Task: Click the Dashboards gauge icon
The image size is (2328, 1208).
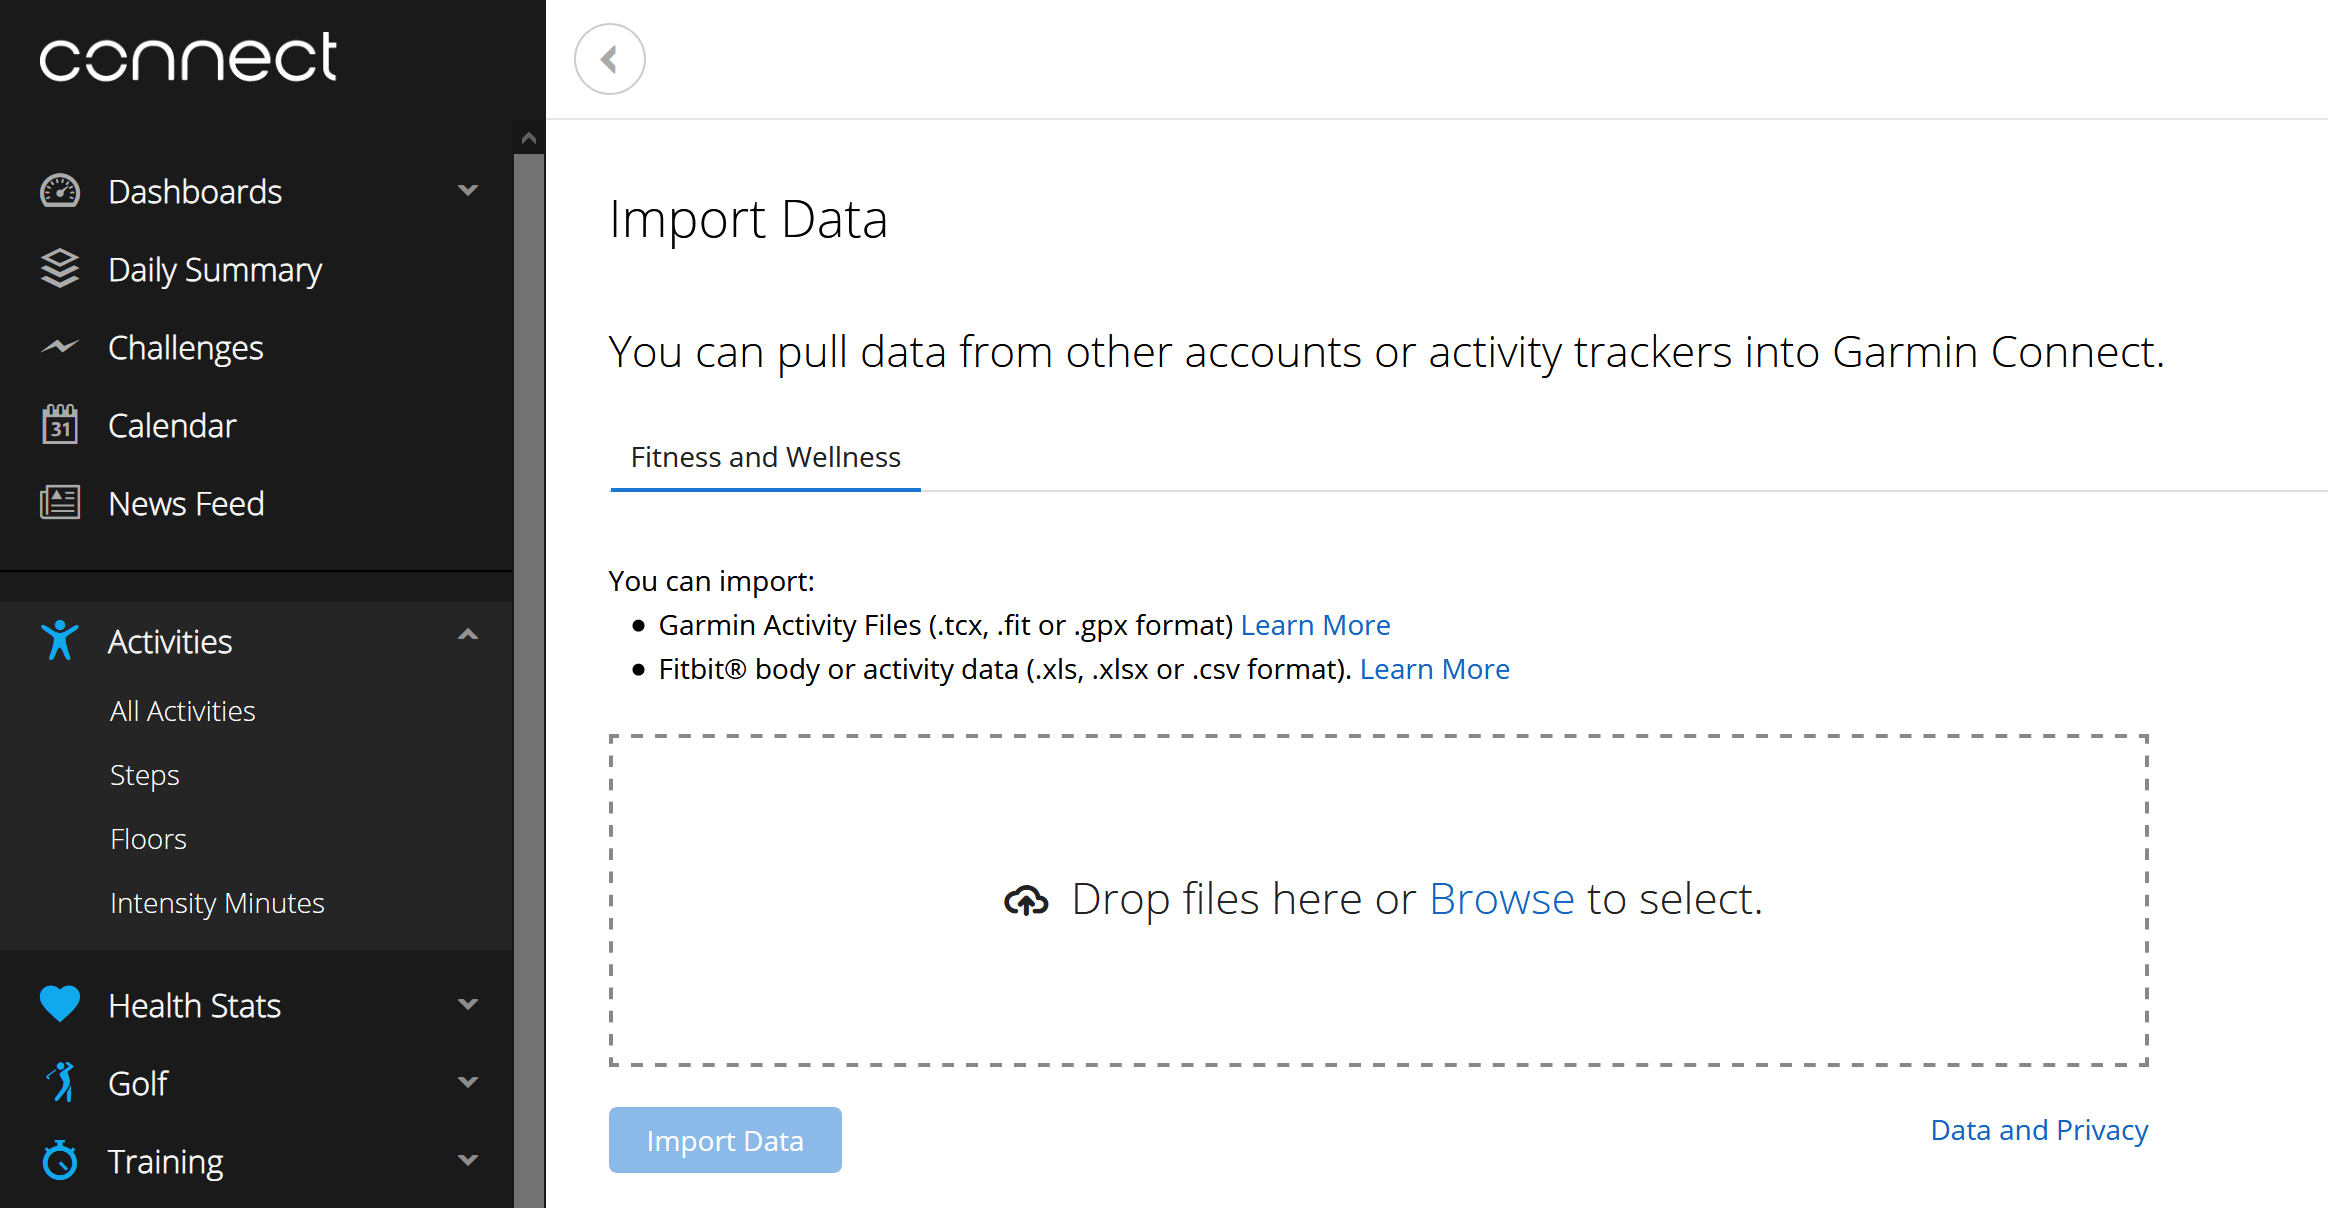Action: 60,190
